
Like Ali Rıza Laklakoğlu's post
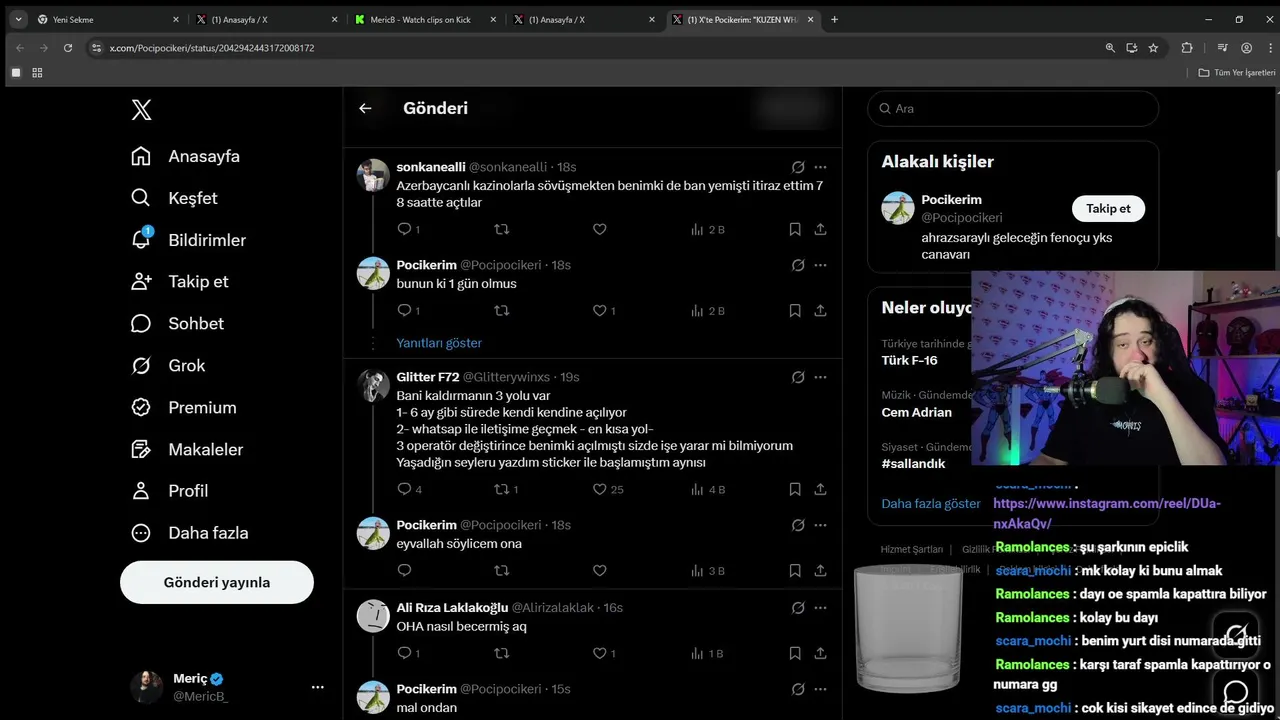[600, 653]
